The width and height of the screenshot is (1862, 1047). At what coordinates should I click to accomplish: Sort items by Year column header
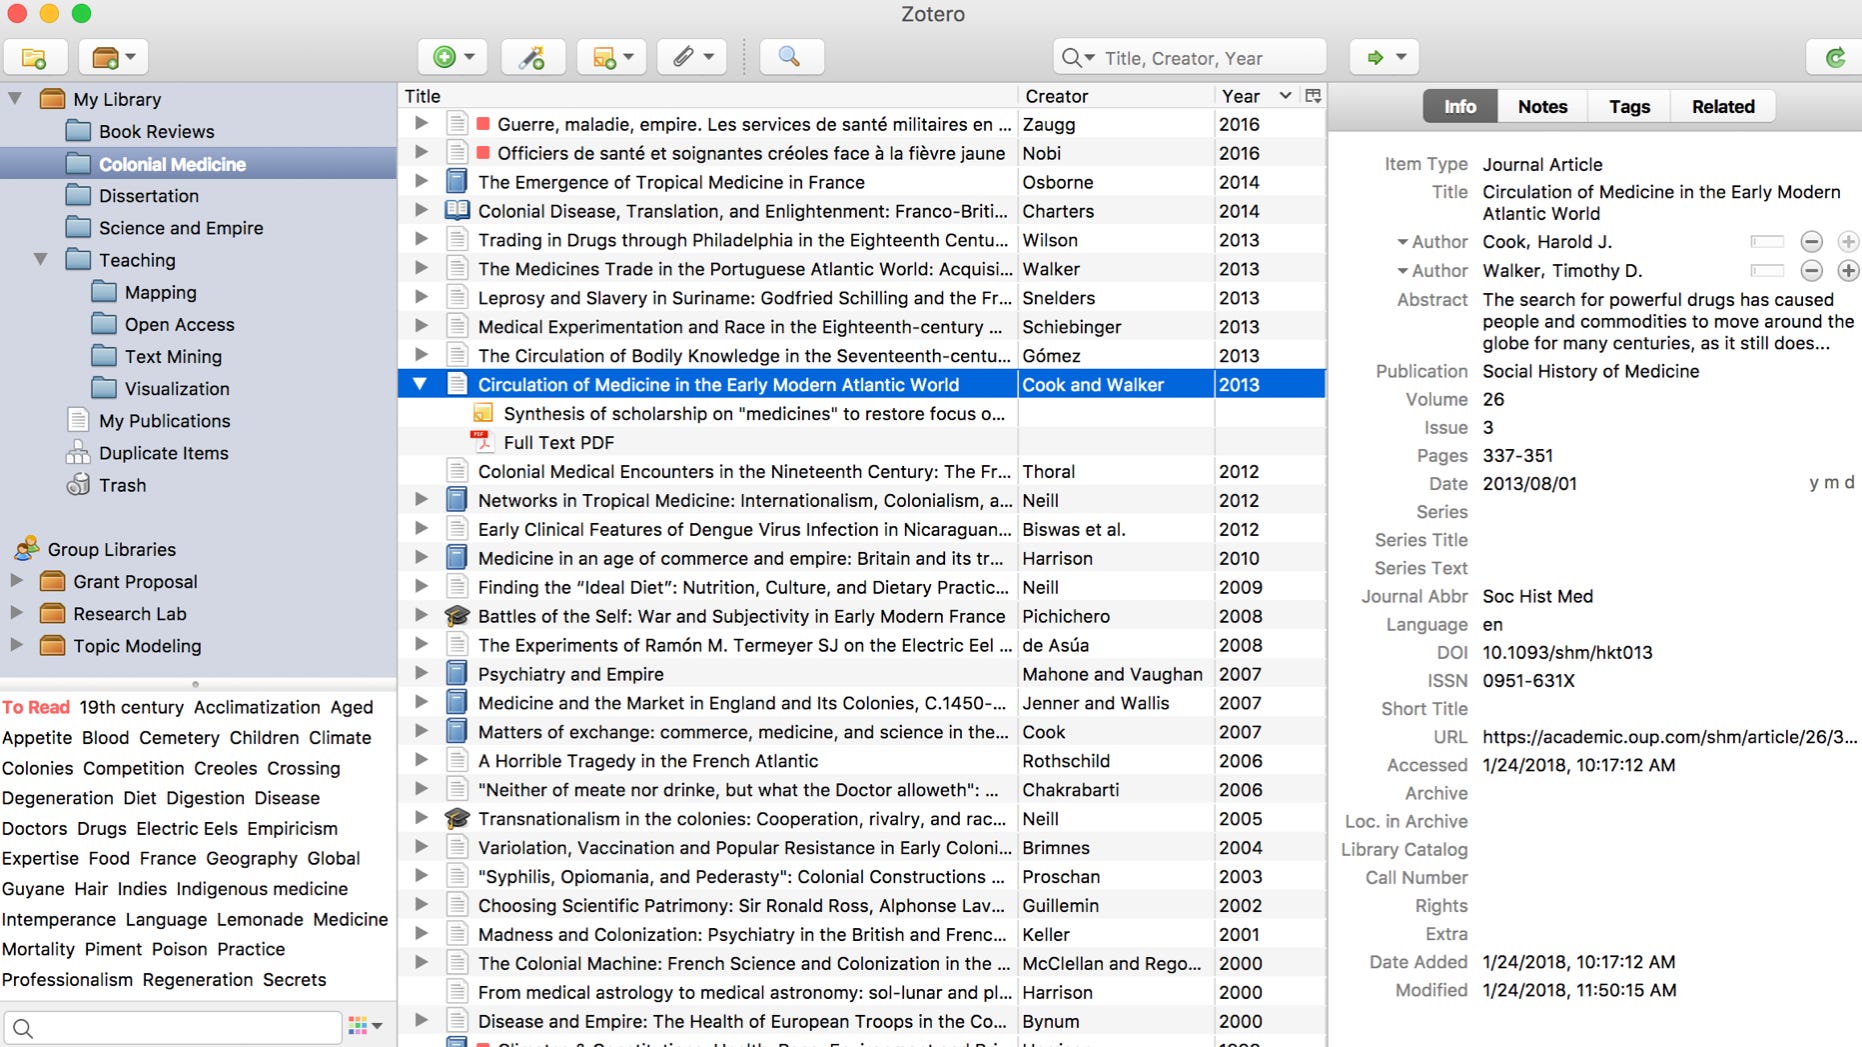(x=1256, y=96)
